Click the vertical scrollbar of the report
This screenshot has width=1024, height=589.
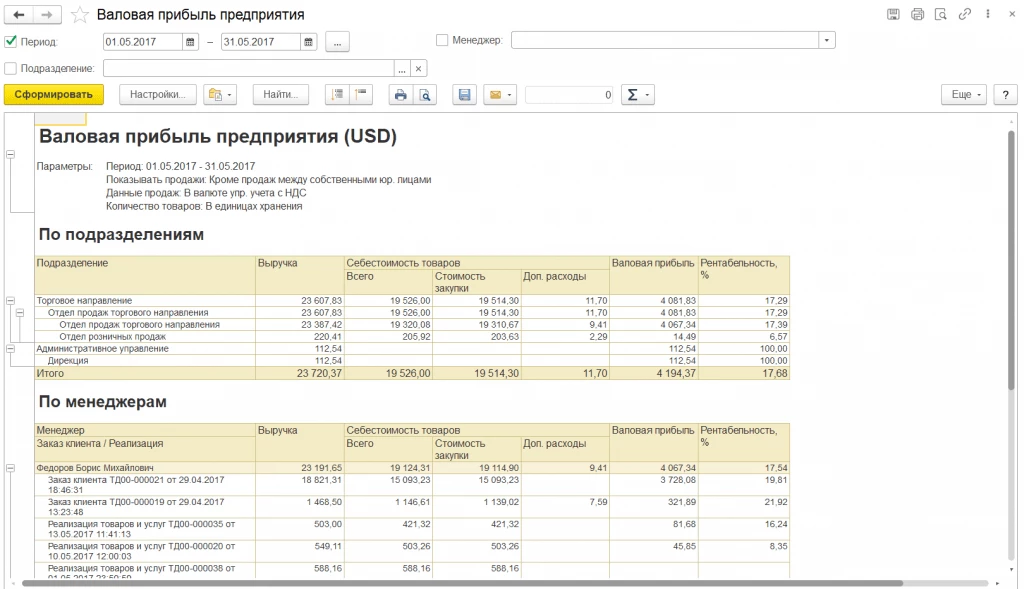point(1012,261)
